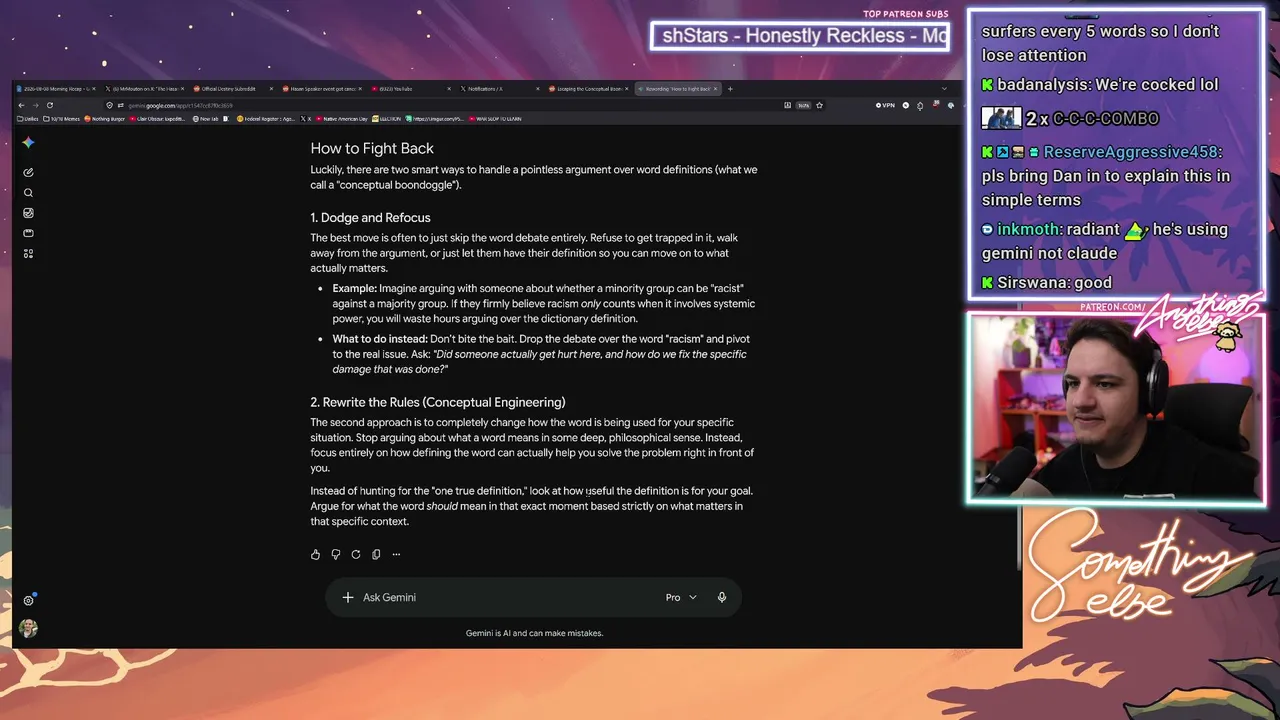Switch to the Official Destiny Subreddit tab
Viewport: 1280px width, 720px height.
tap(231, 89)
